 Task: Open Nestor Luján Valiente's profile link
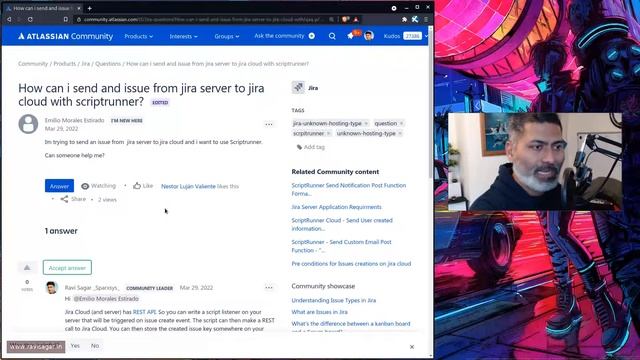point(188,186)
